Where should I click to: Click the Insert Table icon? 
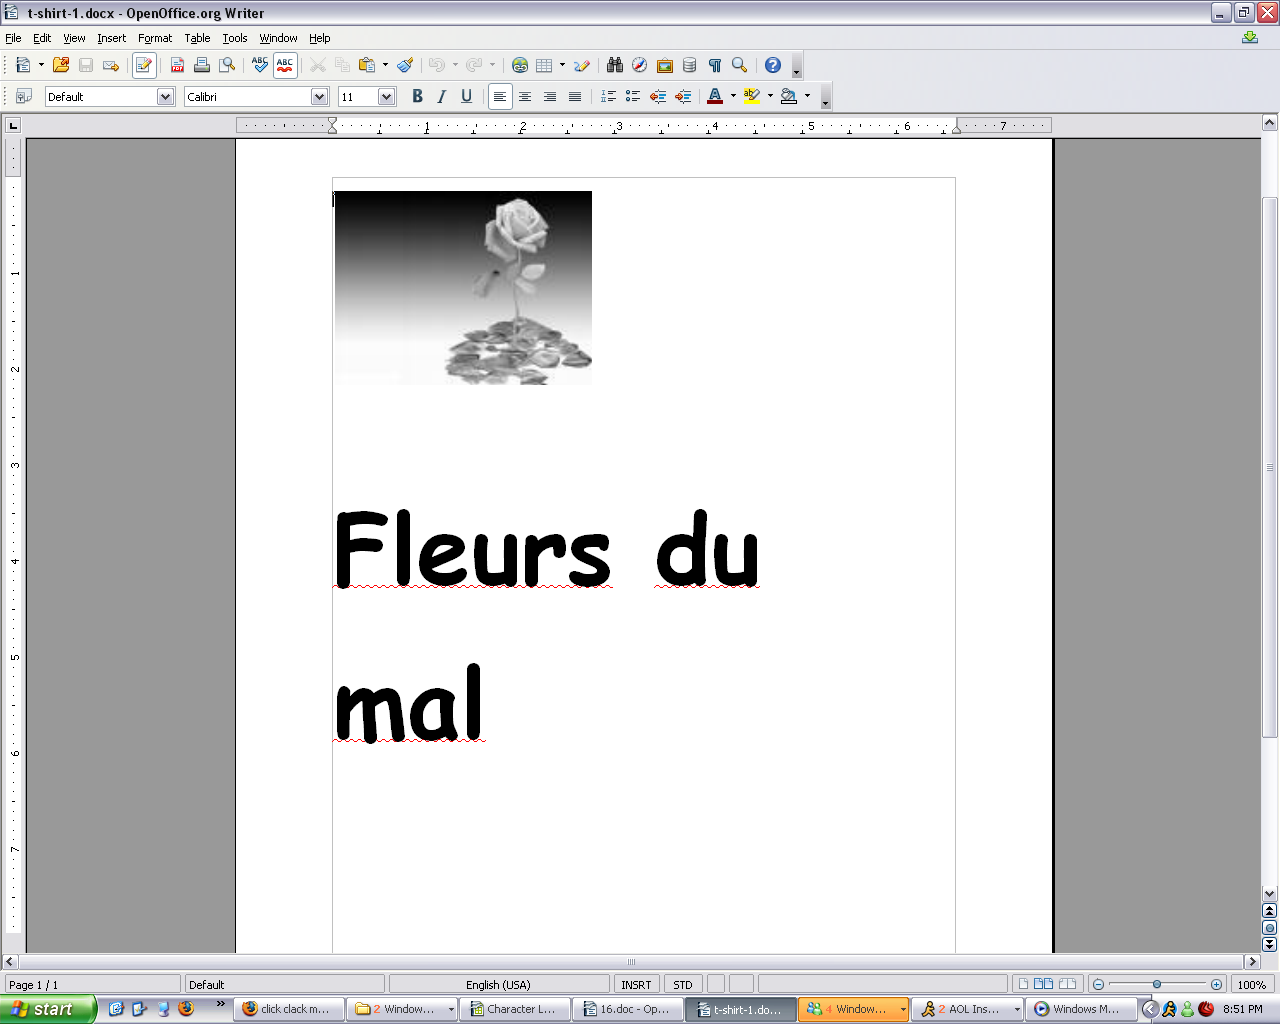pyautogui.click(x=544, y=65)
